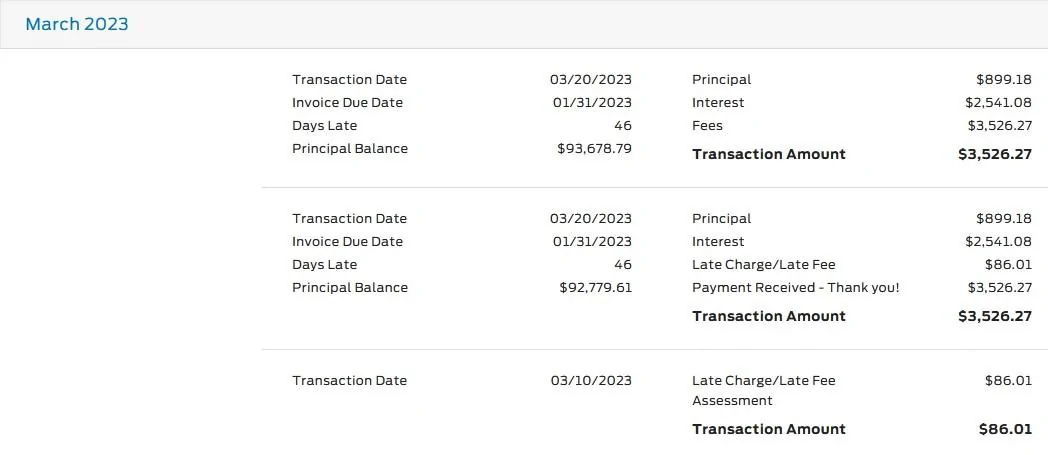Screen dimensions: 1048x455
Task: Click the Principal label in second transaction
Action: coord(721,219)
